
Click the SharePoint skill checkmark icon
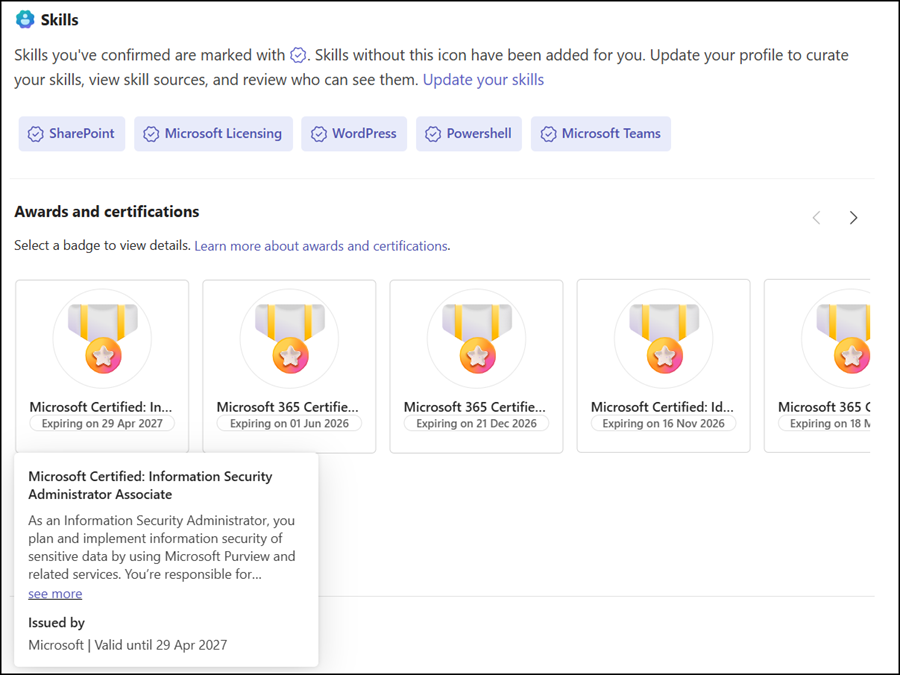36,134
